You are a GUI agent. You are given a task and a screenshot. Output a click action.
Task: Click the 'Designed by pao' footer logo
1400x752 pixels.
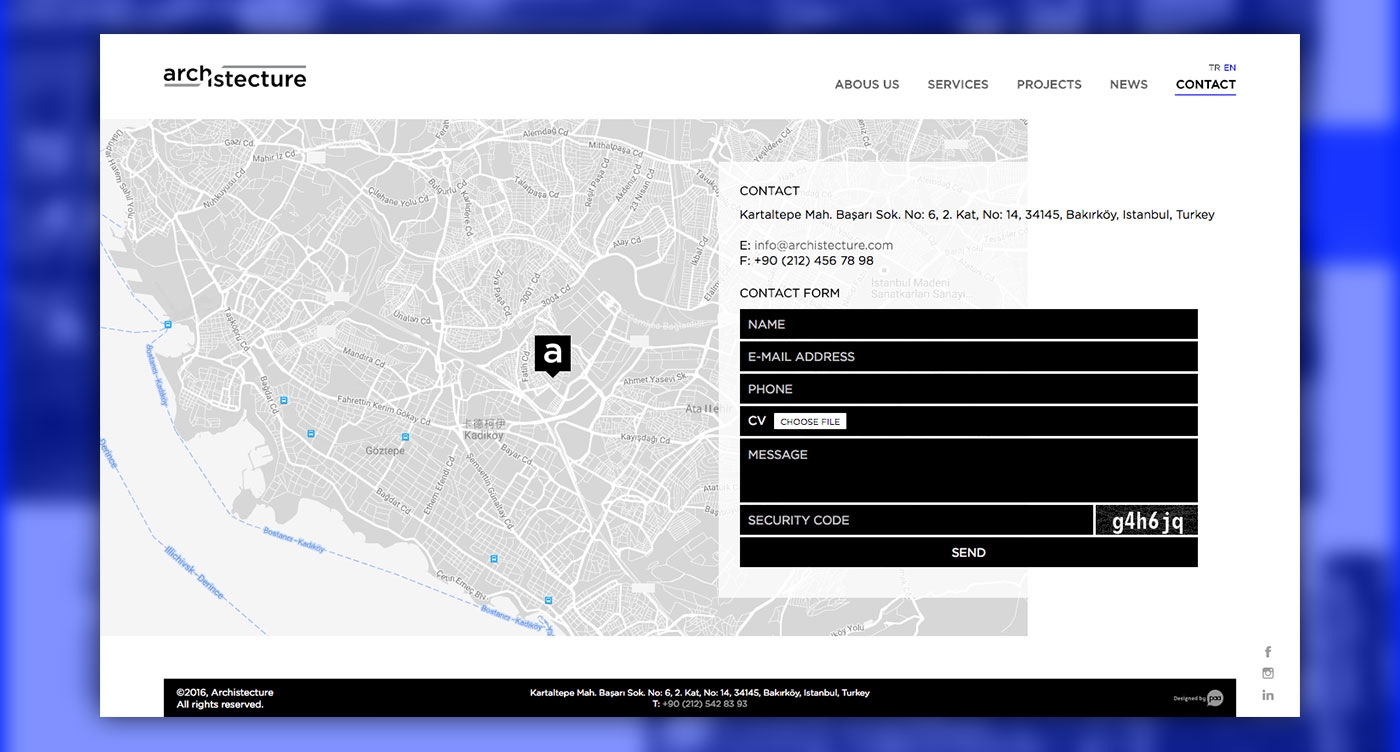tap(1199, 698)
